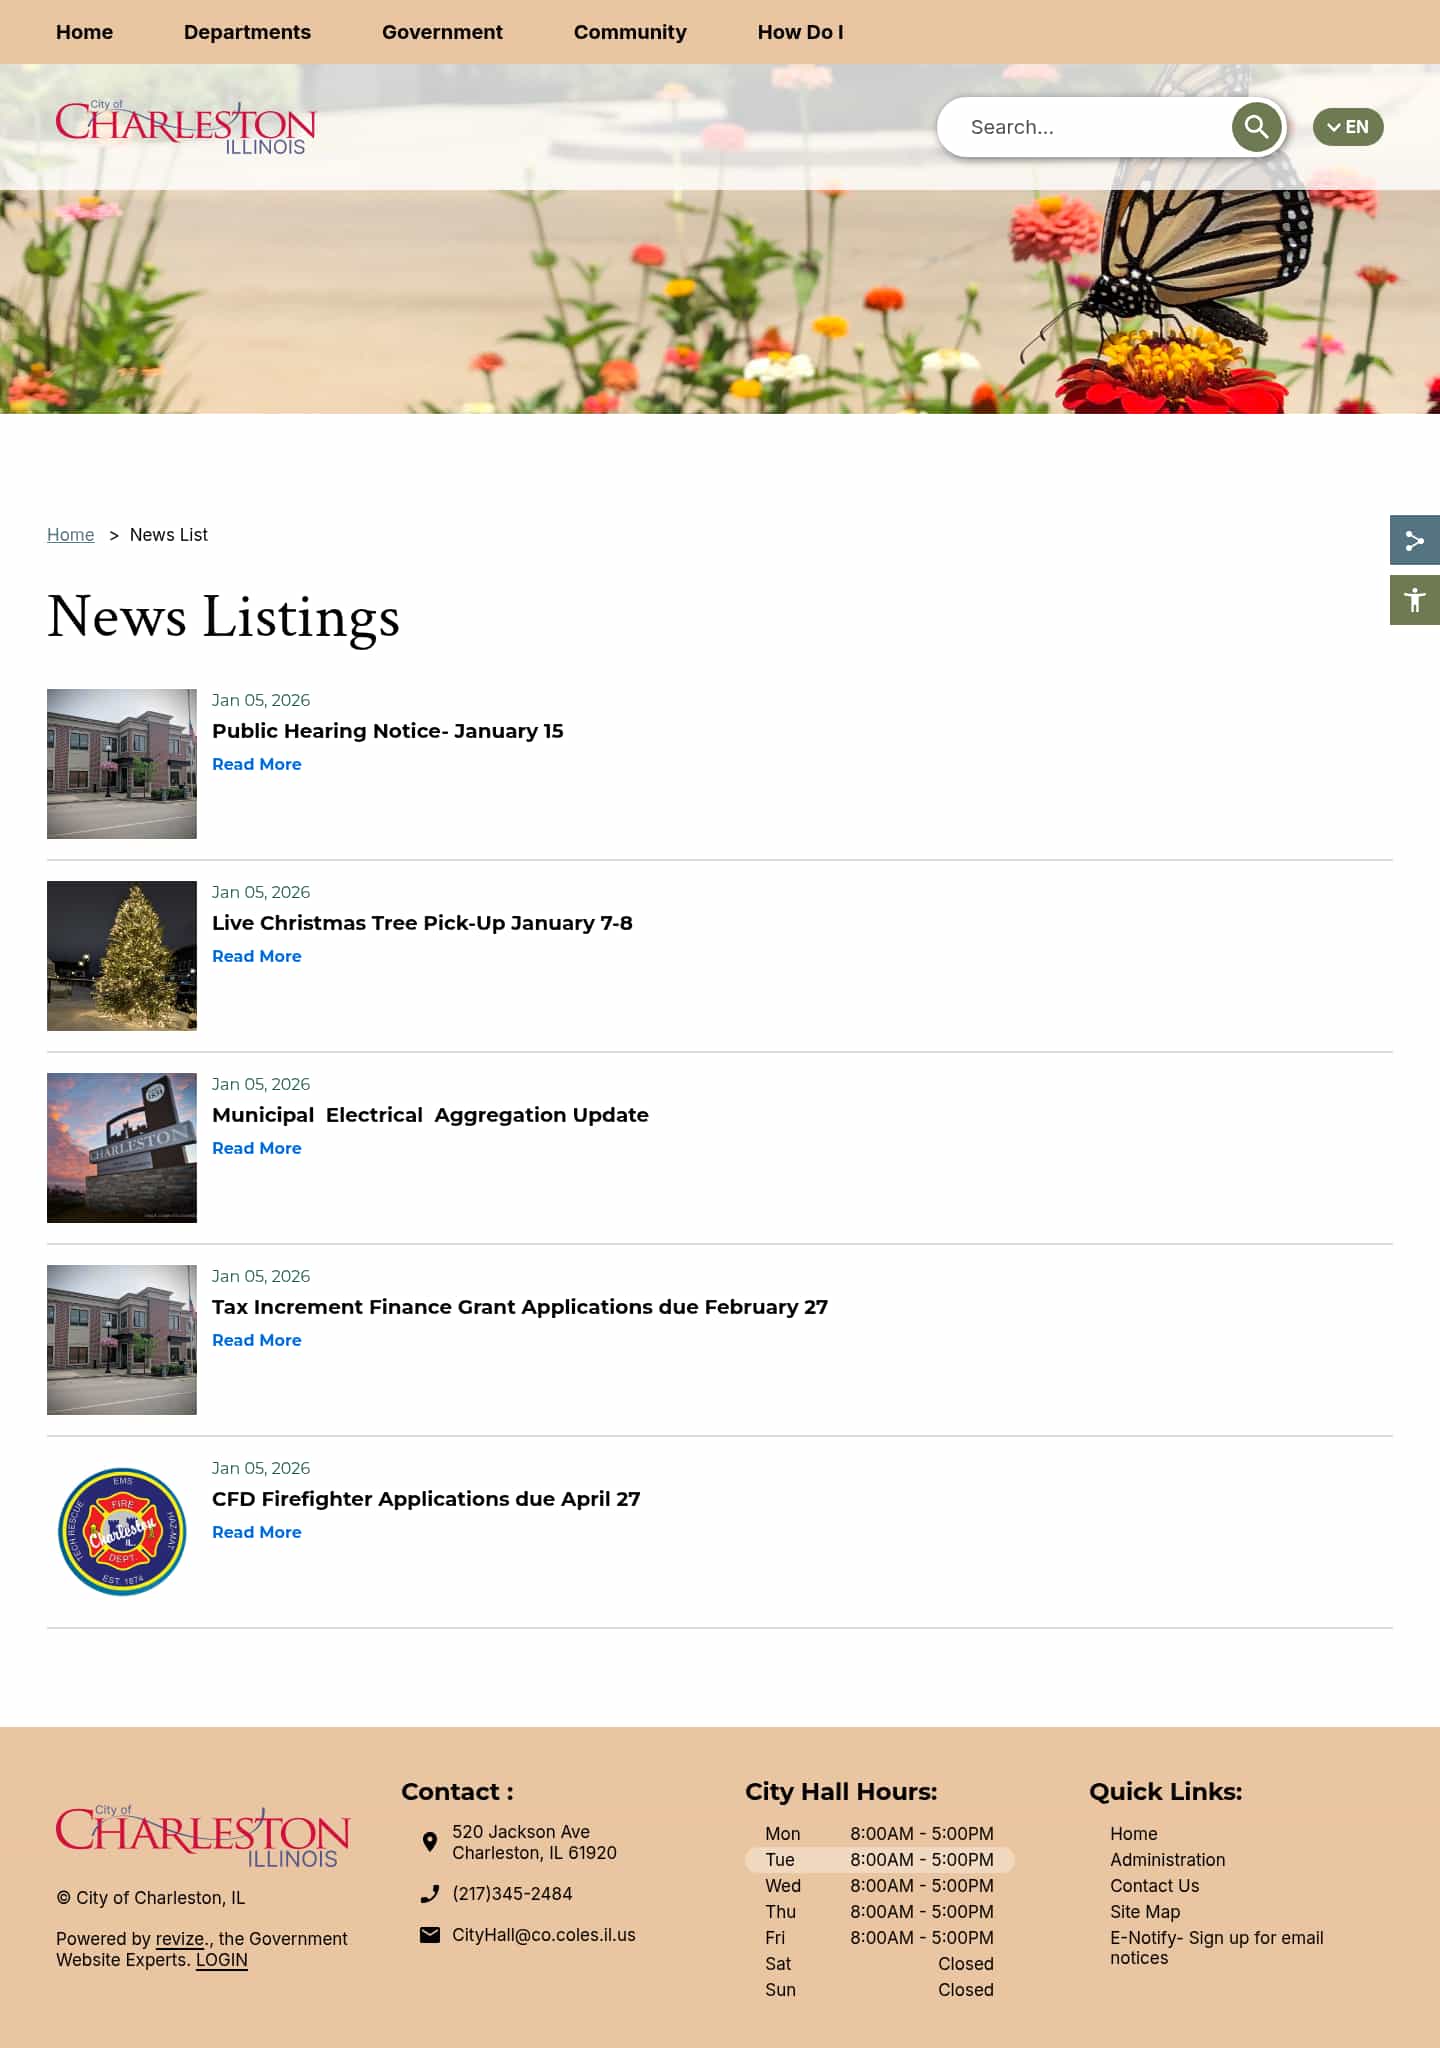Open Home under Quick Links
1440x2048 pixels.
click(1134, 1834)
